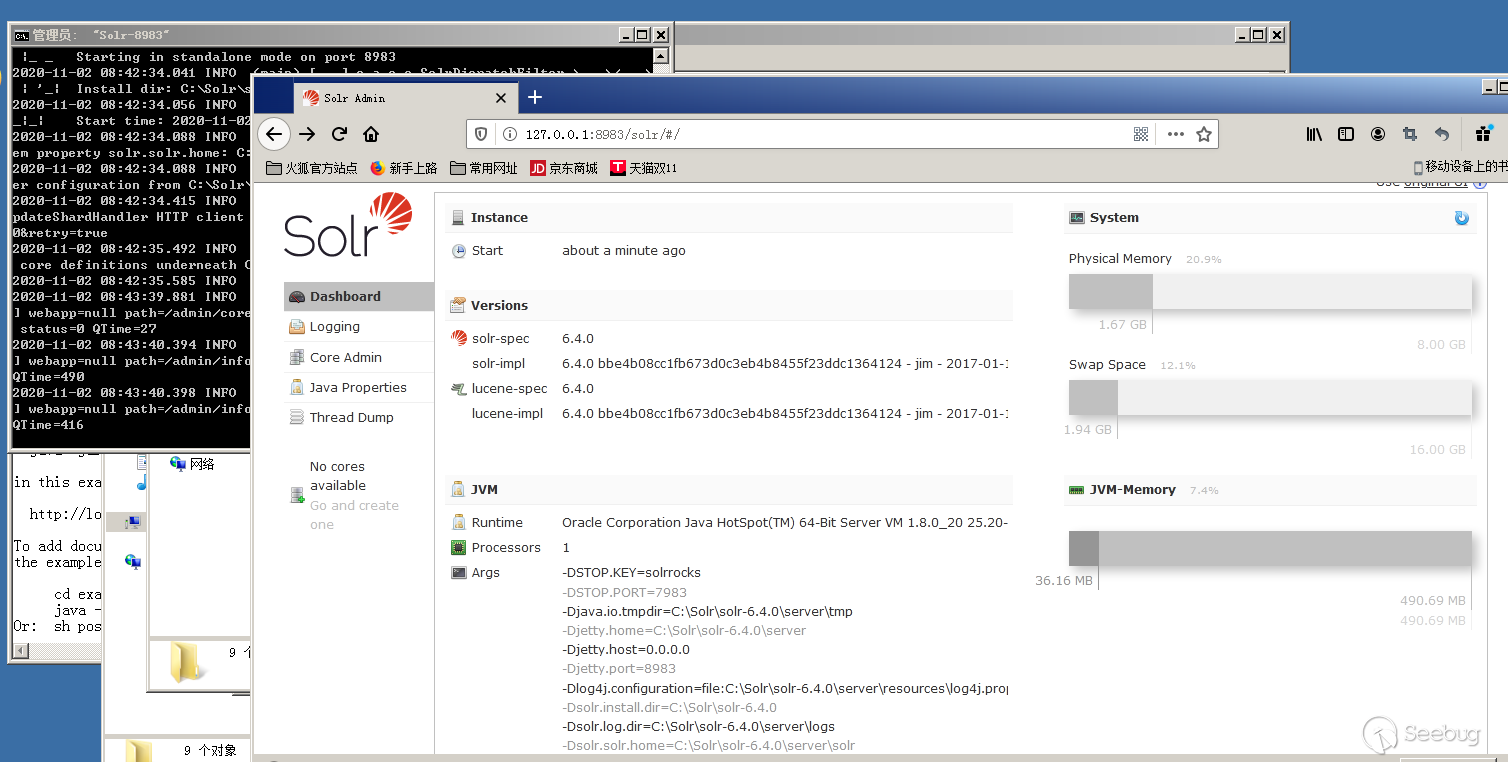The height and width of the screenshot is (762, 1508).
Task: Reload the Solr Admin page
Action: coord(339,134)
